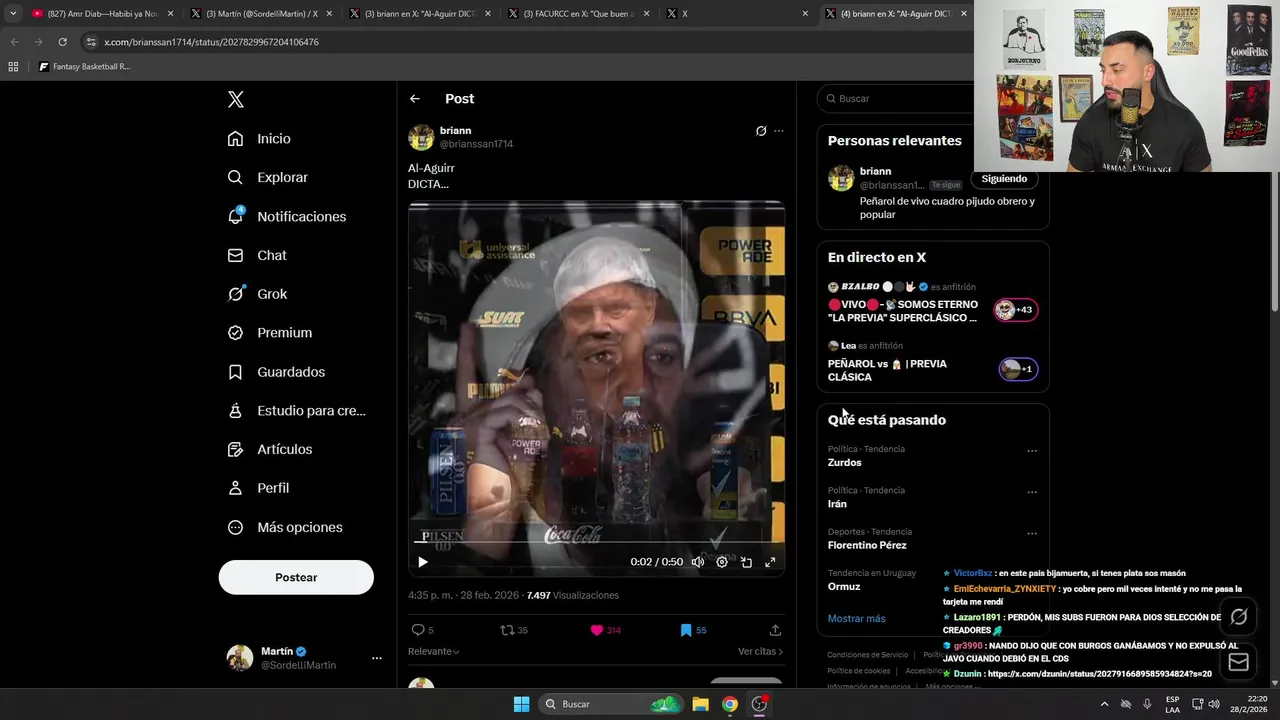Screen dimensions: 1280x720
Task: Open Chrome from taskbar
Action: (x=730, y=704)
